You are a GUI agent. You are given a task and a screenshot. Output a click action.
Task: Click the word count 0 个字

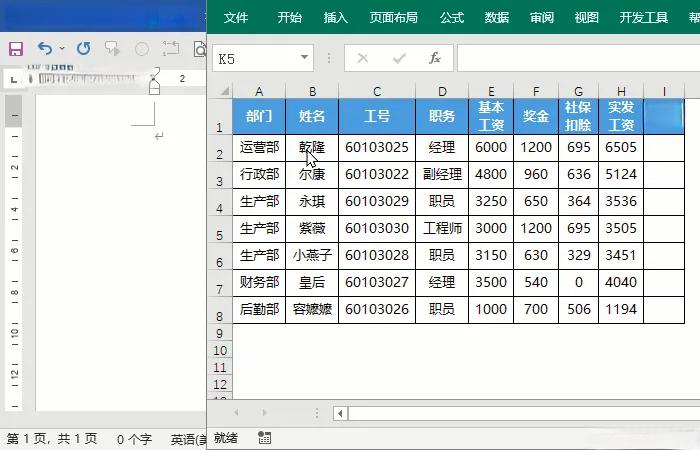(134, 439)
